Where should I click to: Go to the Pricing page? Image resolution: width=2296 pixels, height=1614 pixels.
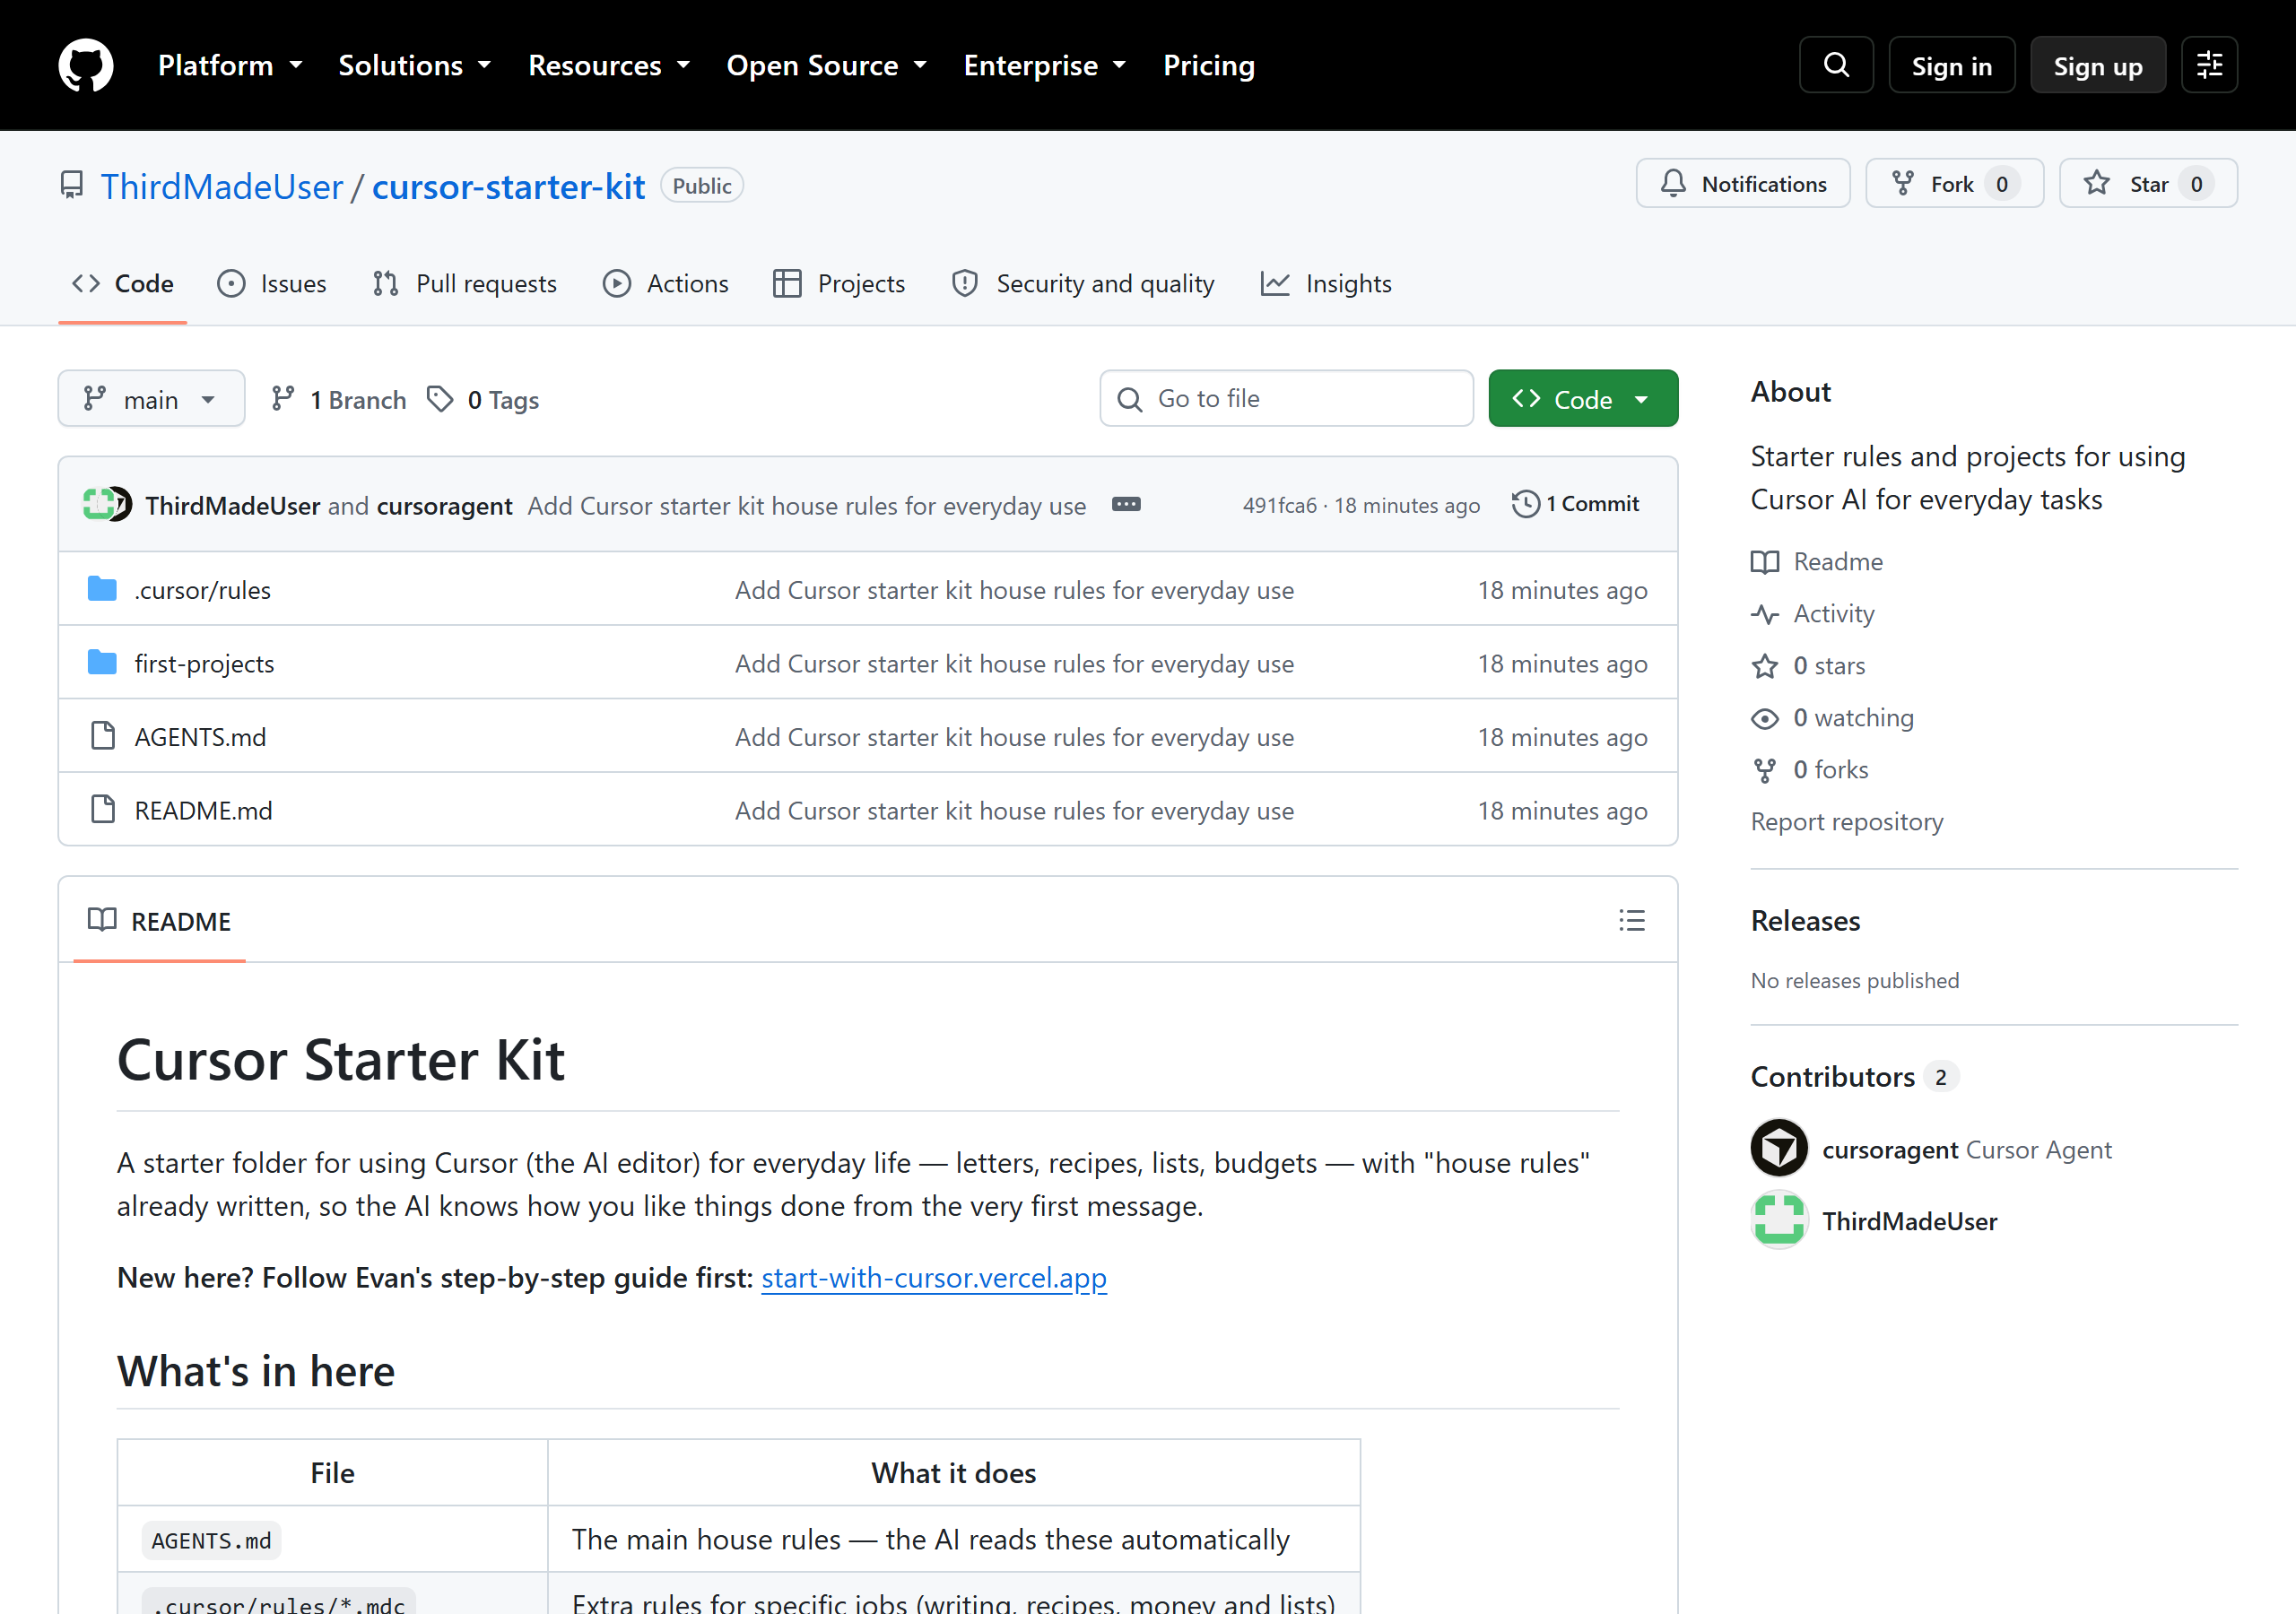point(1209,65)
